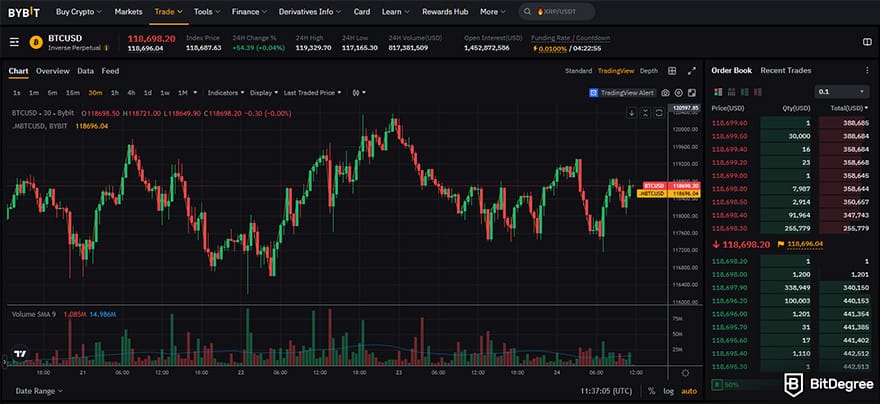Click the XRP/USDT search field
Image resolution: width=880 pixels, height=404 pixels.
(557, 11)
